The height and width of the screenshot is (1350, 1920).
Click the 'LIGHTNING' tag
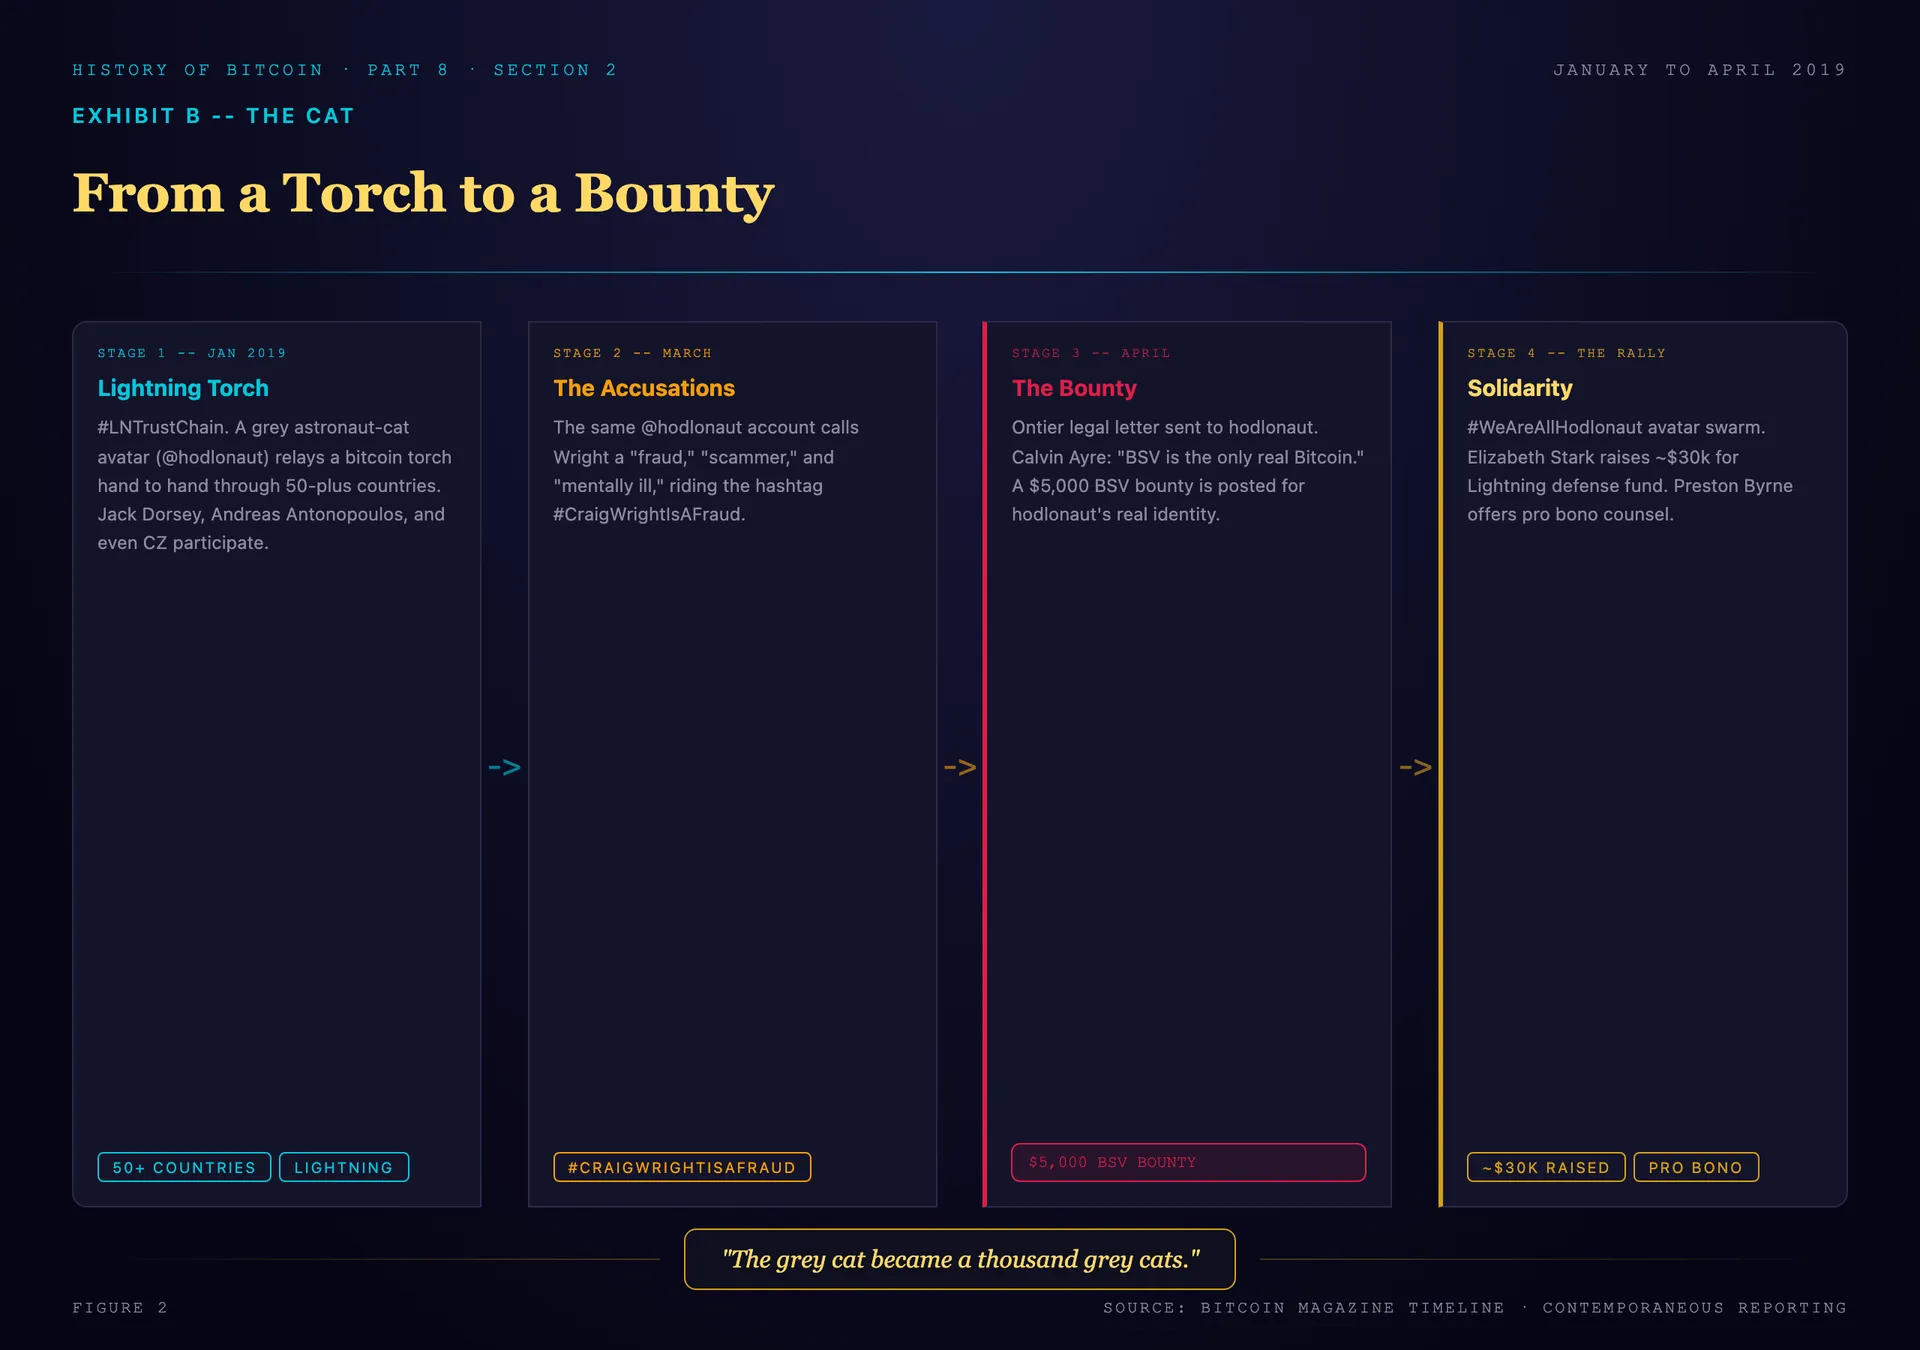(344, 1167)
